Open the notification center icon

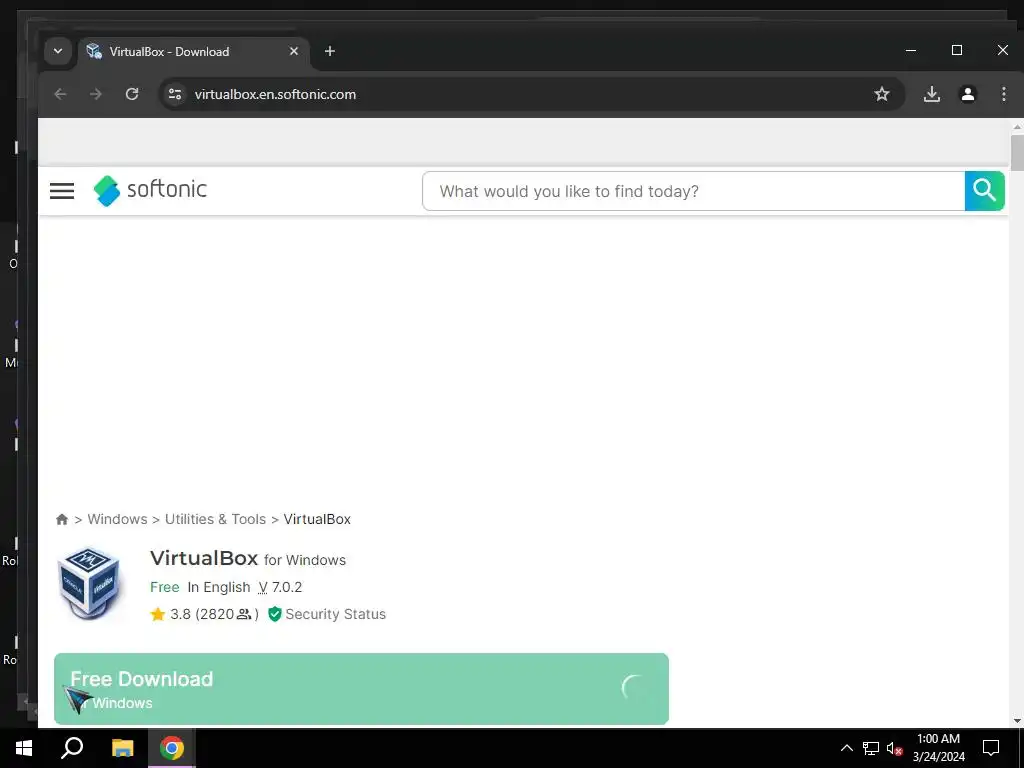click(991, 748)
